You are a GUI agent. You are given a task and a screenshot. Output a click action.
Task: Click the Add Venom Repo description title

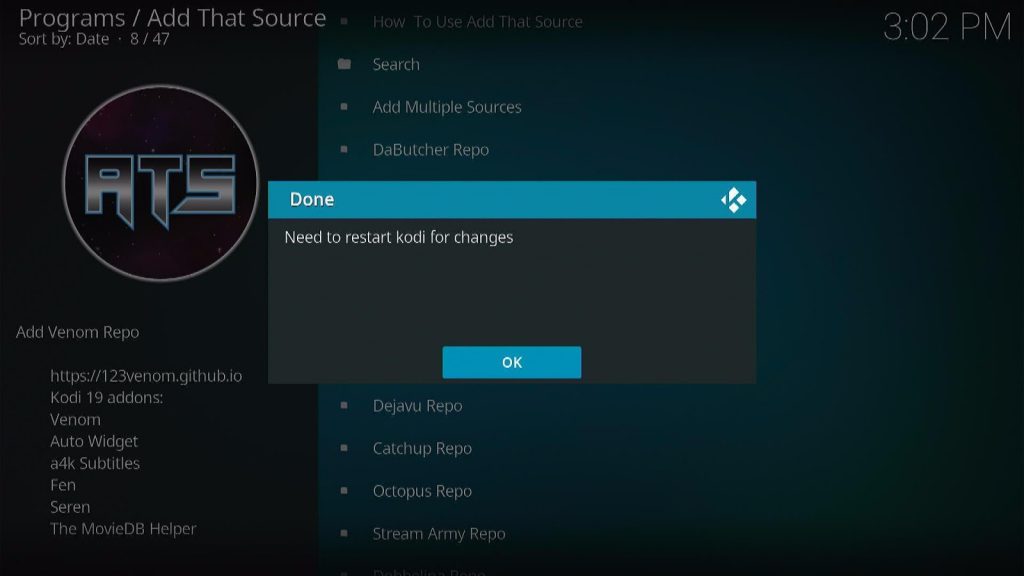[x=78, y=332]
